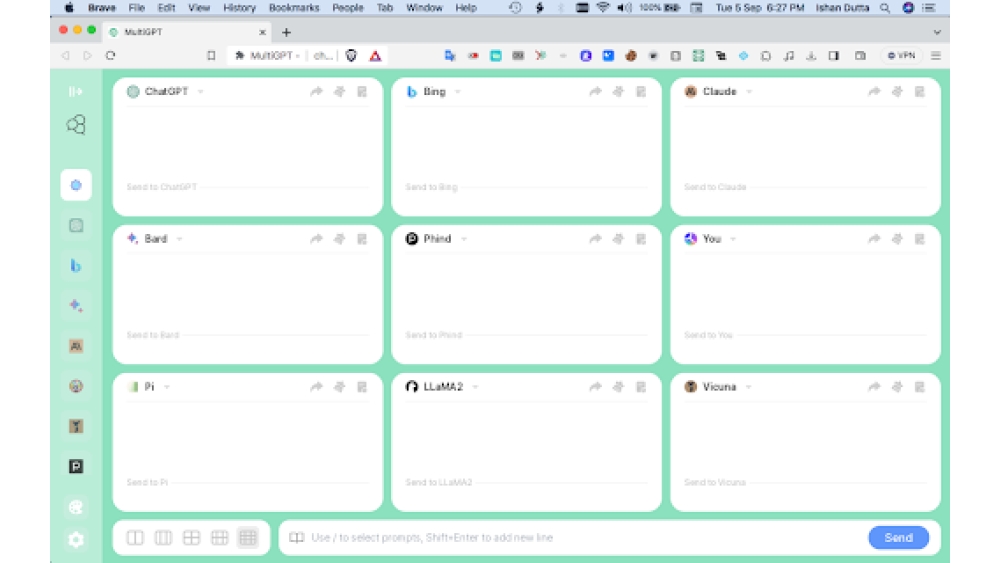Click the Wi-Fi menu bar icon

(x=603, y=8)
